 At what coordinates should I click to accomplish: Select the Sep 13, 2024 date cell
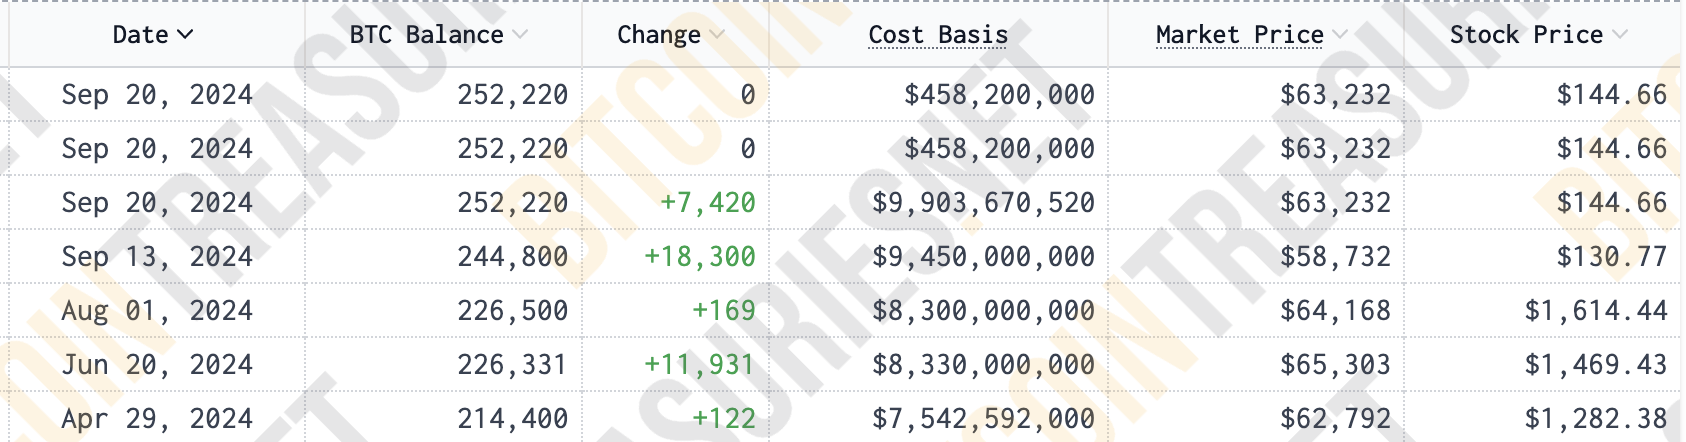[x=157, y=257]
